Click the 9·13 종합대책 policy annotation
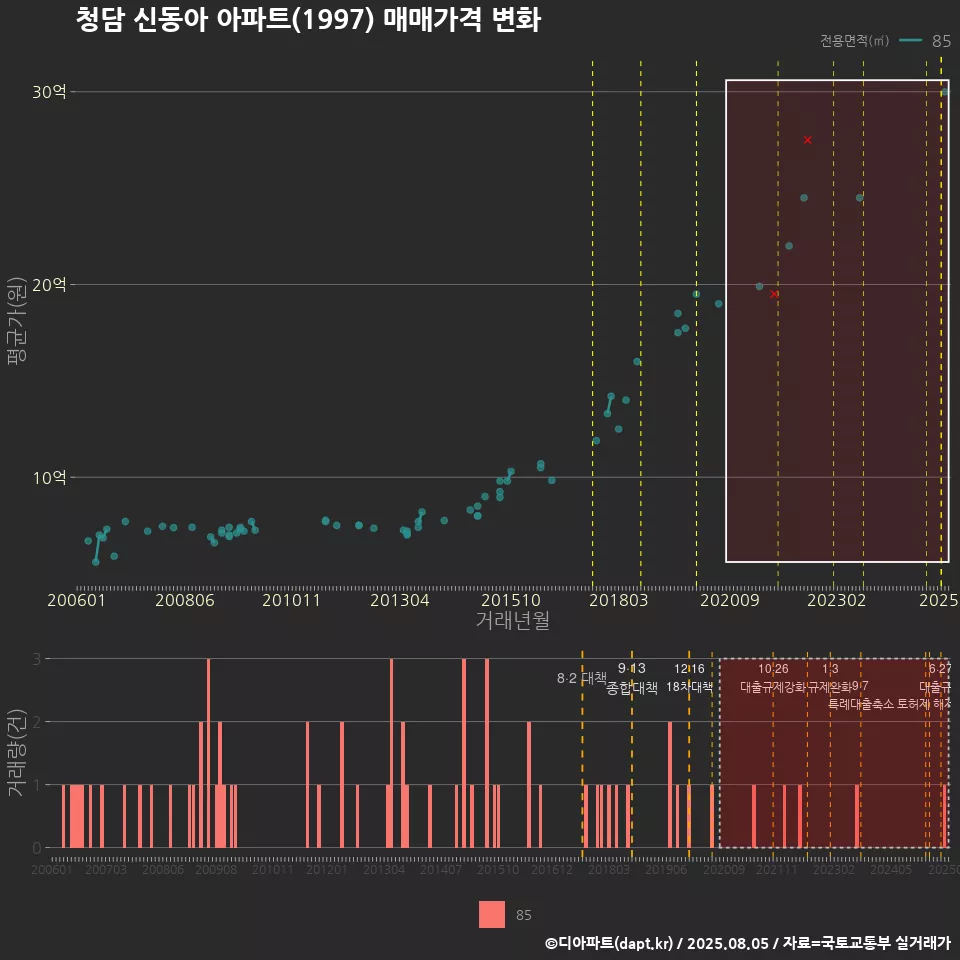This screenshot has height=960, width=960. 632,678
